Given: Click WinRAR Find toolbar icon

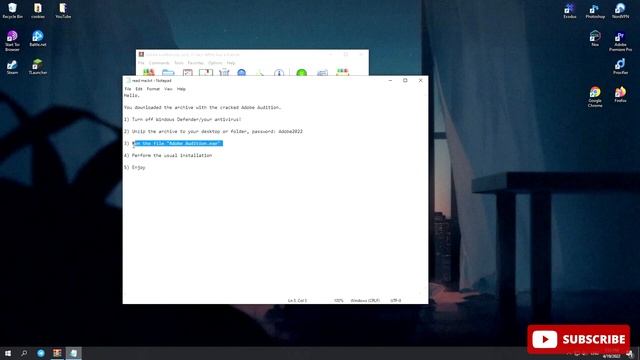Looking at the screenshot, I should 242,73.
